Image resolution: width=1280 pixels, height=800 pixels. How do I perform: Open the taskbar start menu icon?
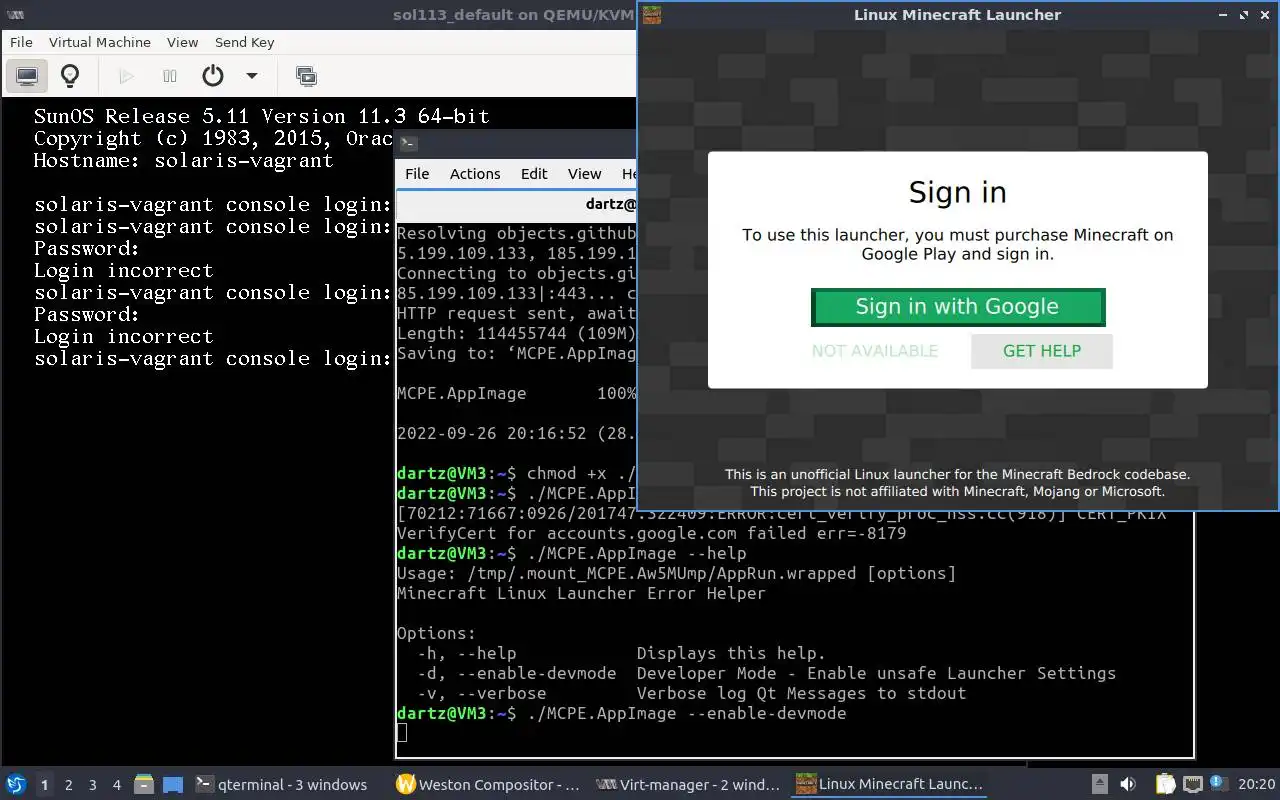point(15,784)
